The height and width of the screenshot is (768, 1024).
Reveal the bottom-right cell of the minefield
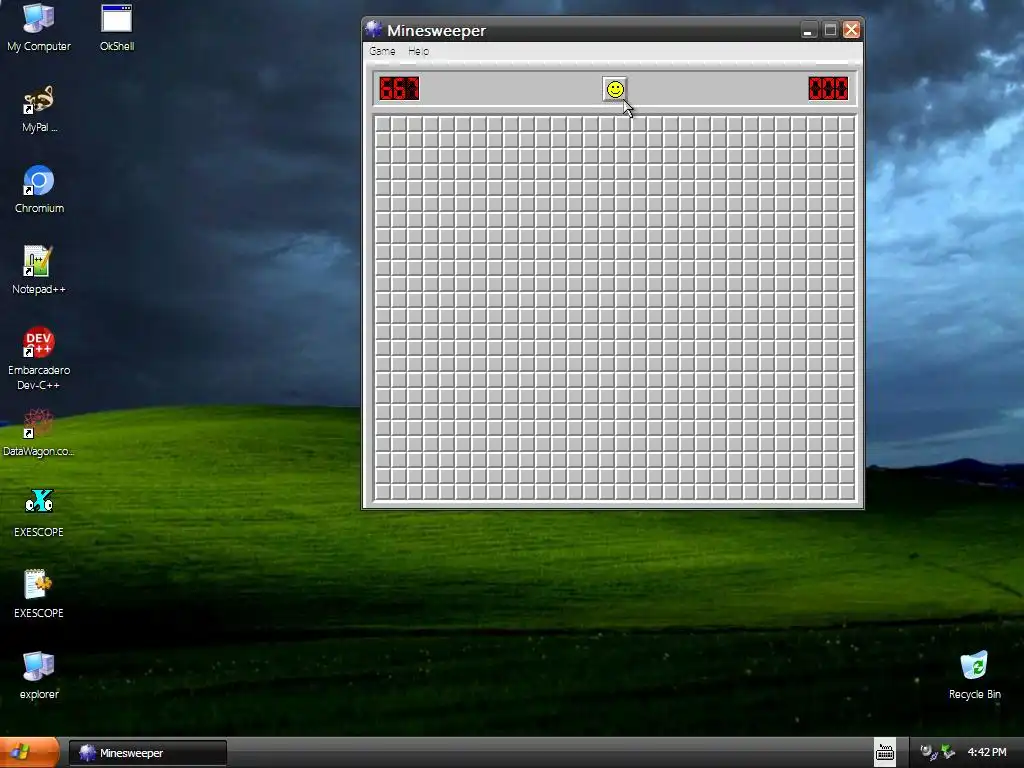tap(847, 492)
